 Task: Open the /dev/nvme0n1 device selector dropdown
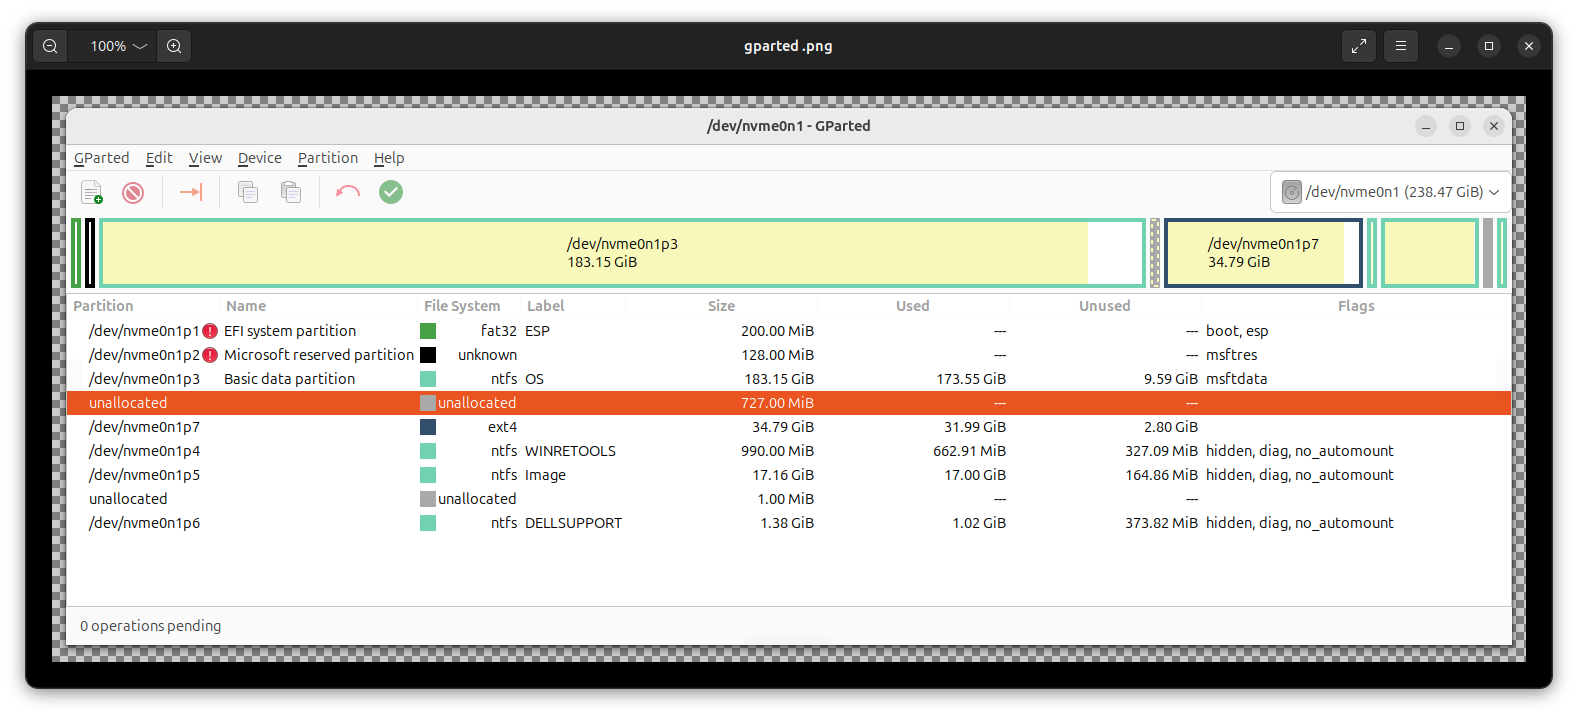(x=1390, y=192)
